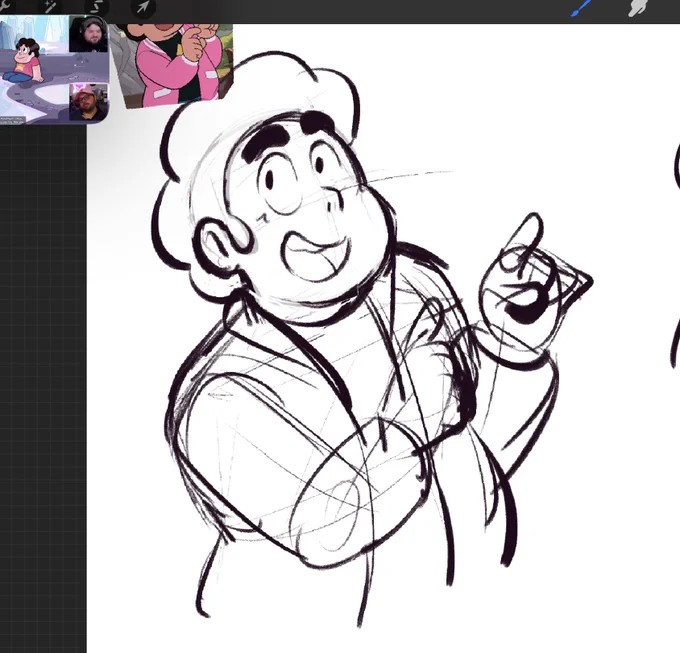The height and width of the screenshot is (653, 680).
Task: Select the blue Brush tool
Action: 582,7
